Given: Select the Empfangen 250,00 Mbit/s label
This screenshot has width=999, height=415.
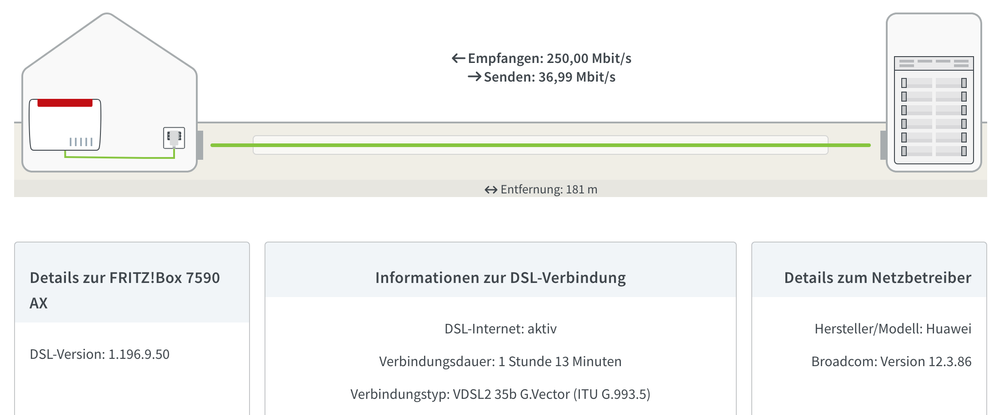Looking at the screenshot, I should [549, 59].
